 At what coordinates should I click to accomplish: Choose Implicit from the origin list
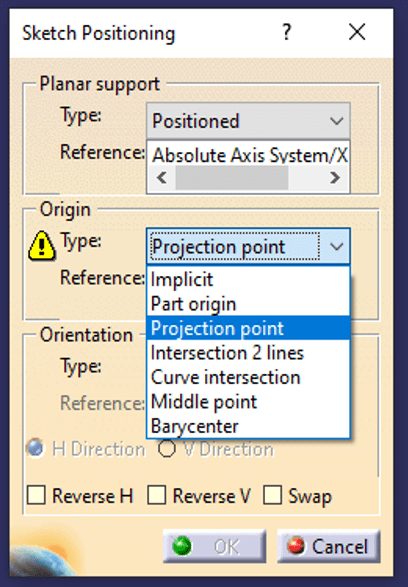(x=249, y=279)
